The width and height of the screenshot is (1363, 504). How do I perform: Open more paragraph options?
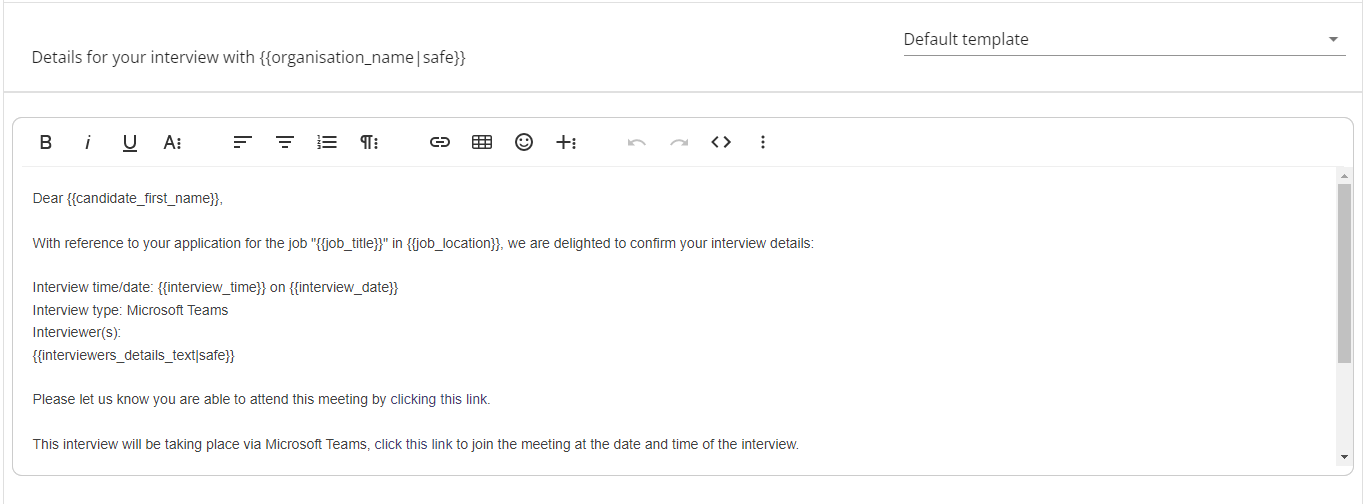click(369, 142)
